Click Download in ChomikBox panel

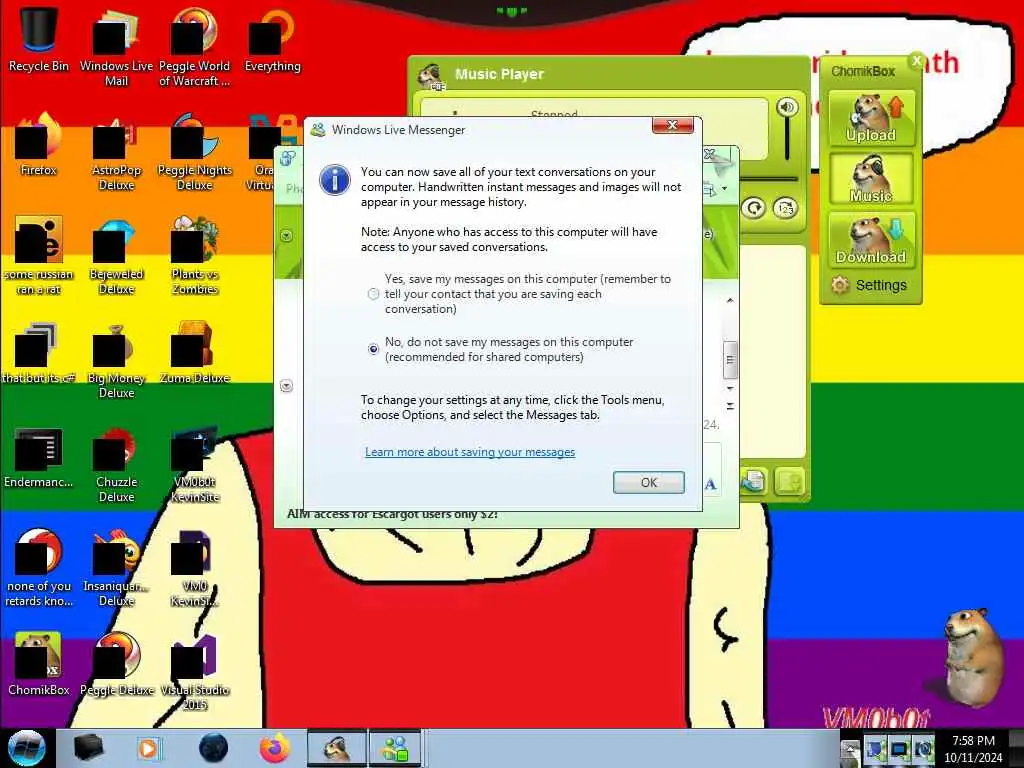pyautogui.click(x=871, y=240)
